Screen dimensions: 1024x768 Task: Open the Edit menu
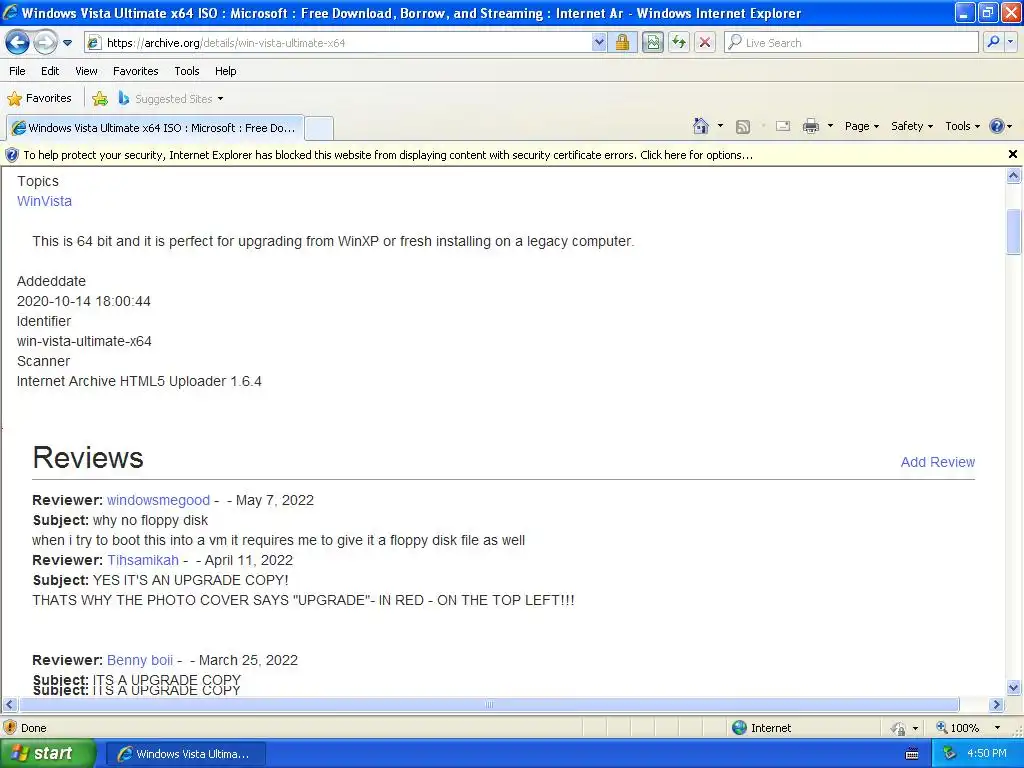[50, 71]
